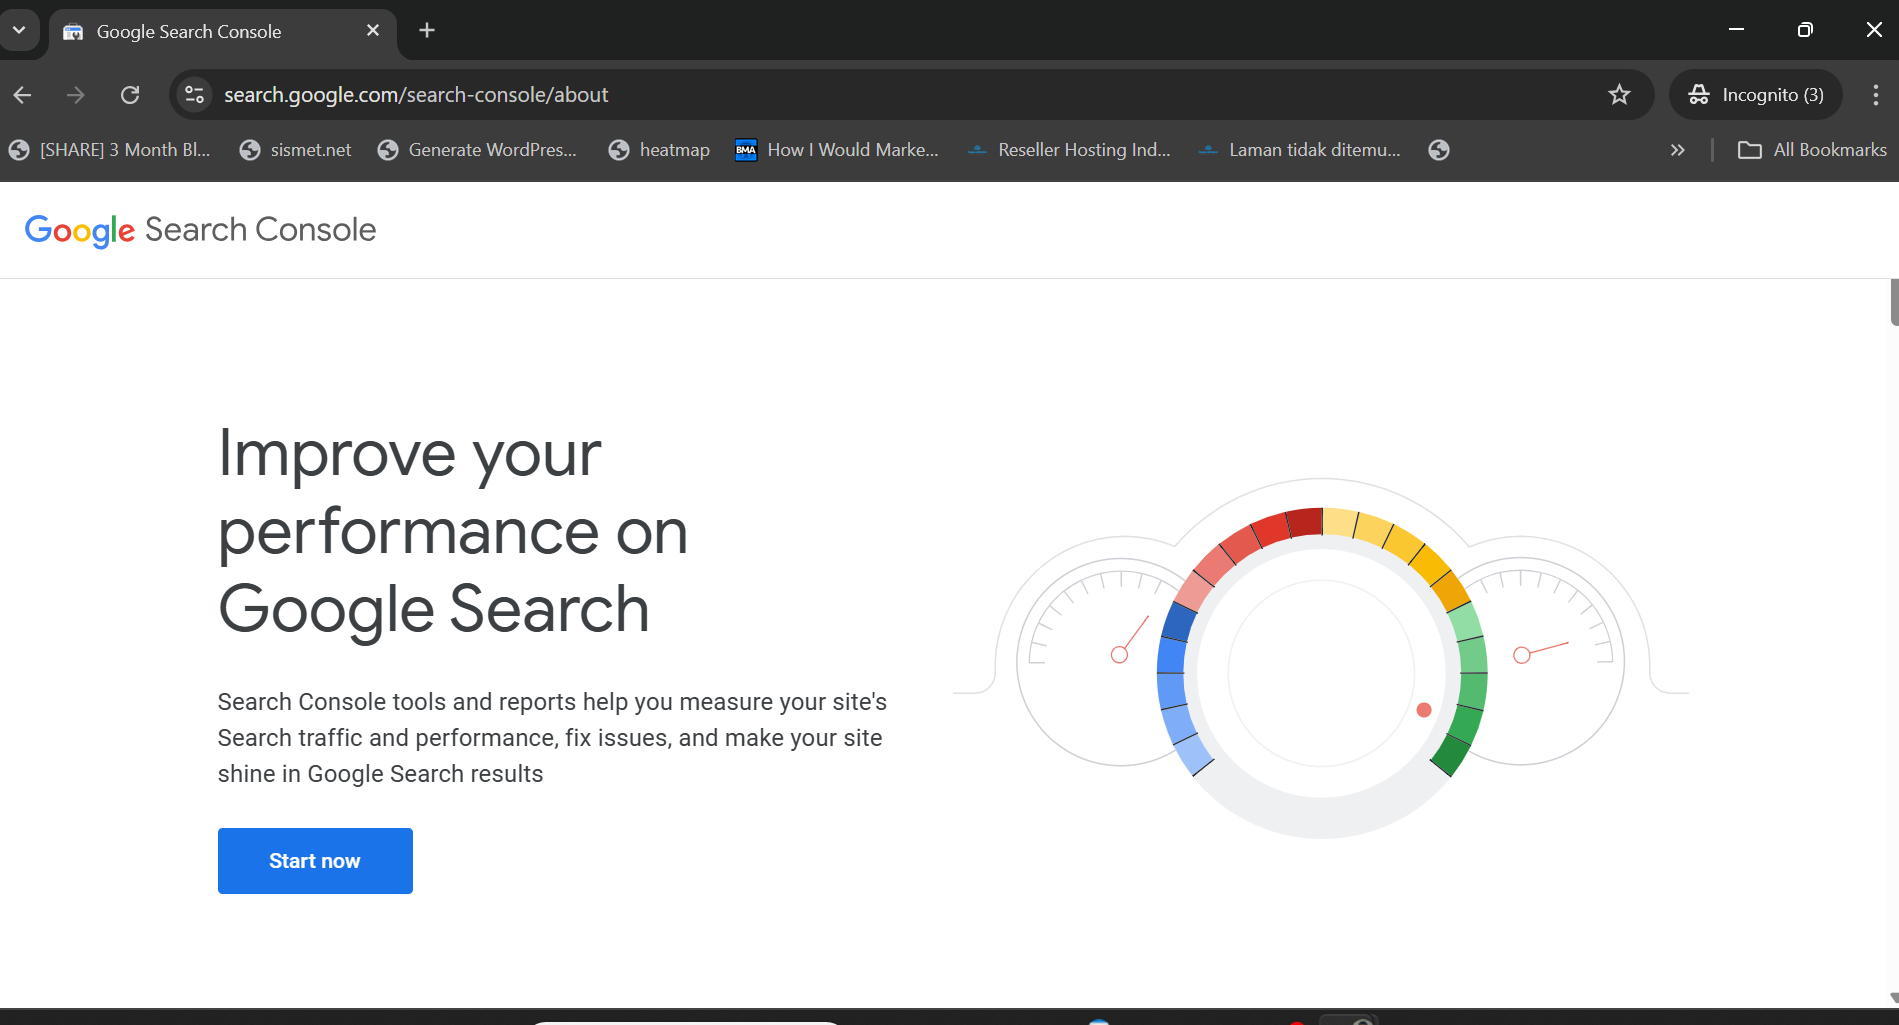Select the Google Search Console tab
Screen dimensions: 1899x1025
(x=222, y=32)
